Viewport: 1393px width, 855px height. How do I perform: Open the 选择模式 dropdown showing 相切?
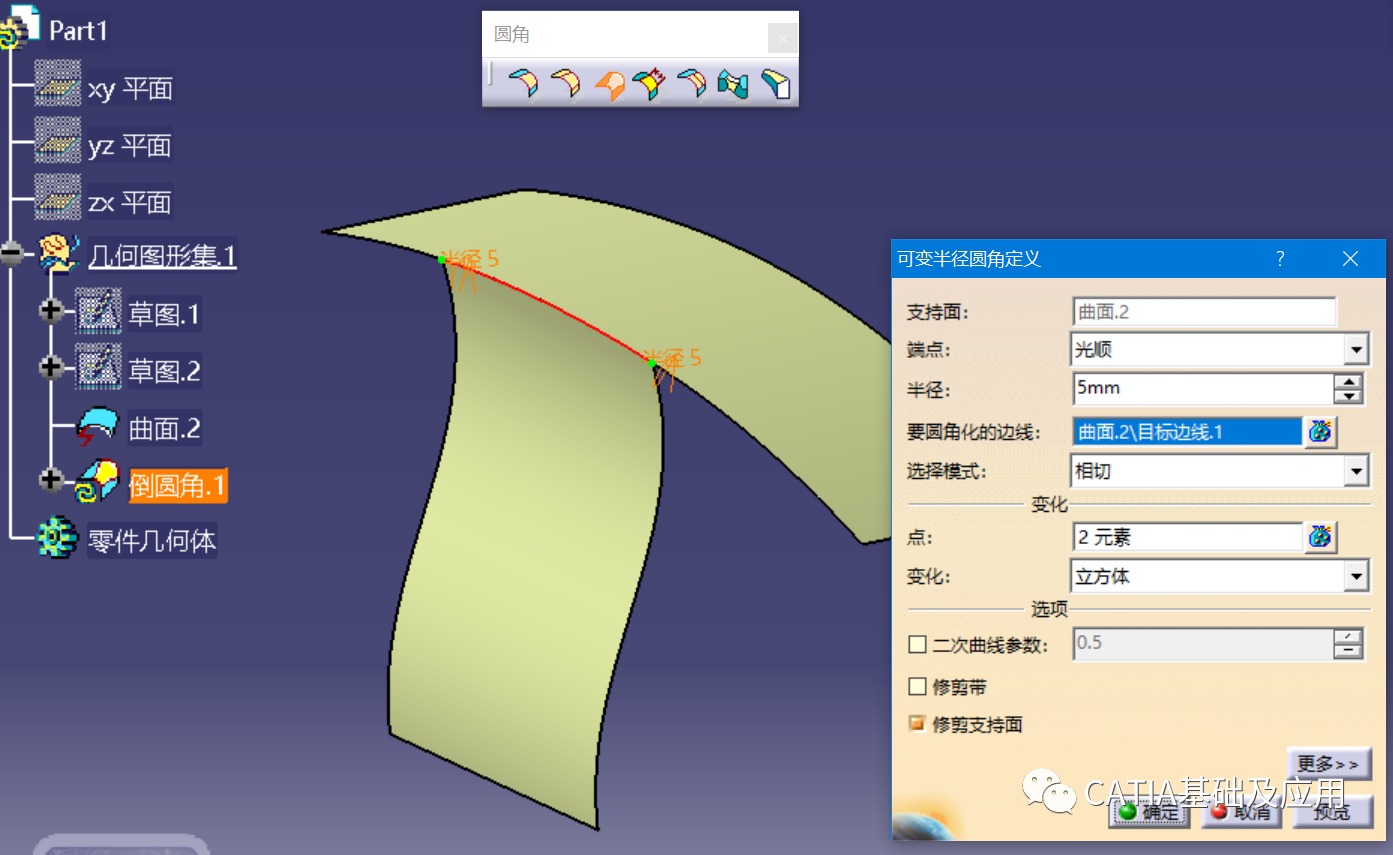[1219, 471]
